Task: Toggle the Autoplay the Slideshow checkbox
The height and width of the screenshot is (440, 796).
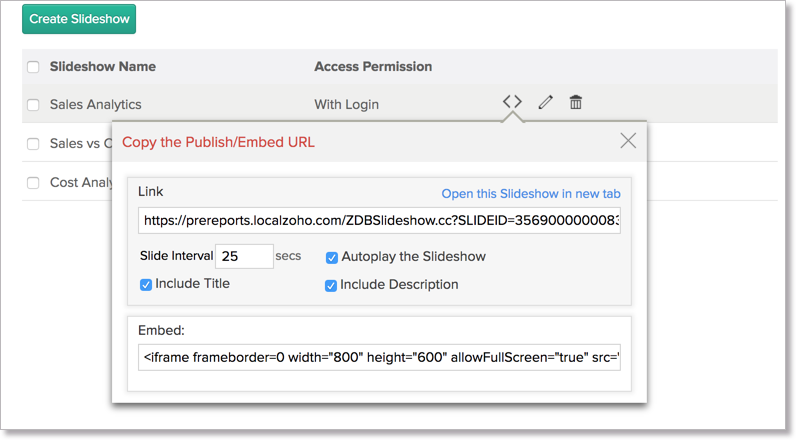Action: [332, 257]
